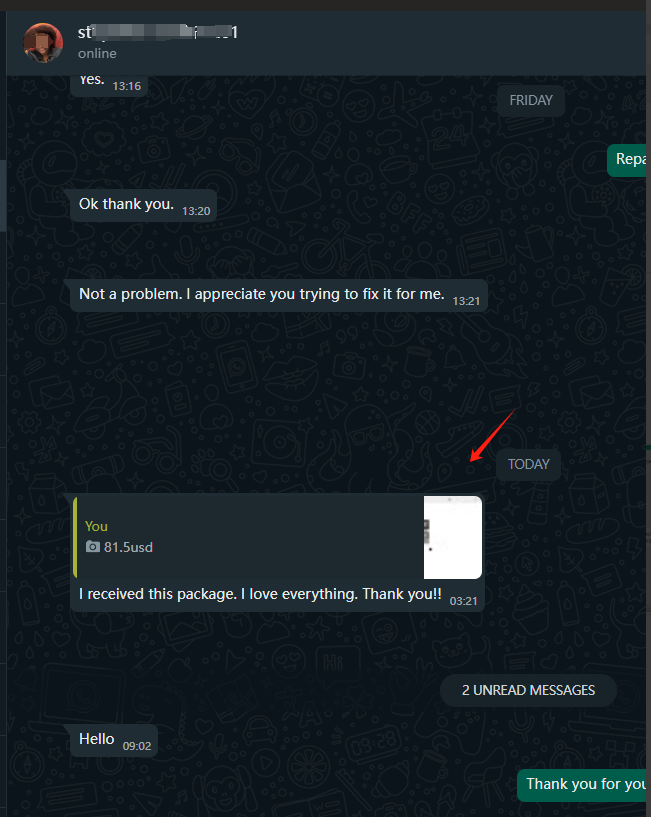The image size is (651, 817).
Task: Click the 13:21 message timestamp
Action: (x=466, y=301)
